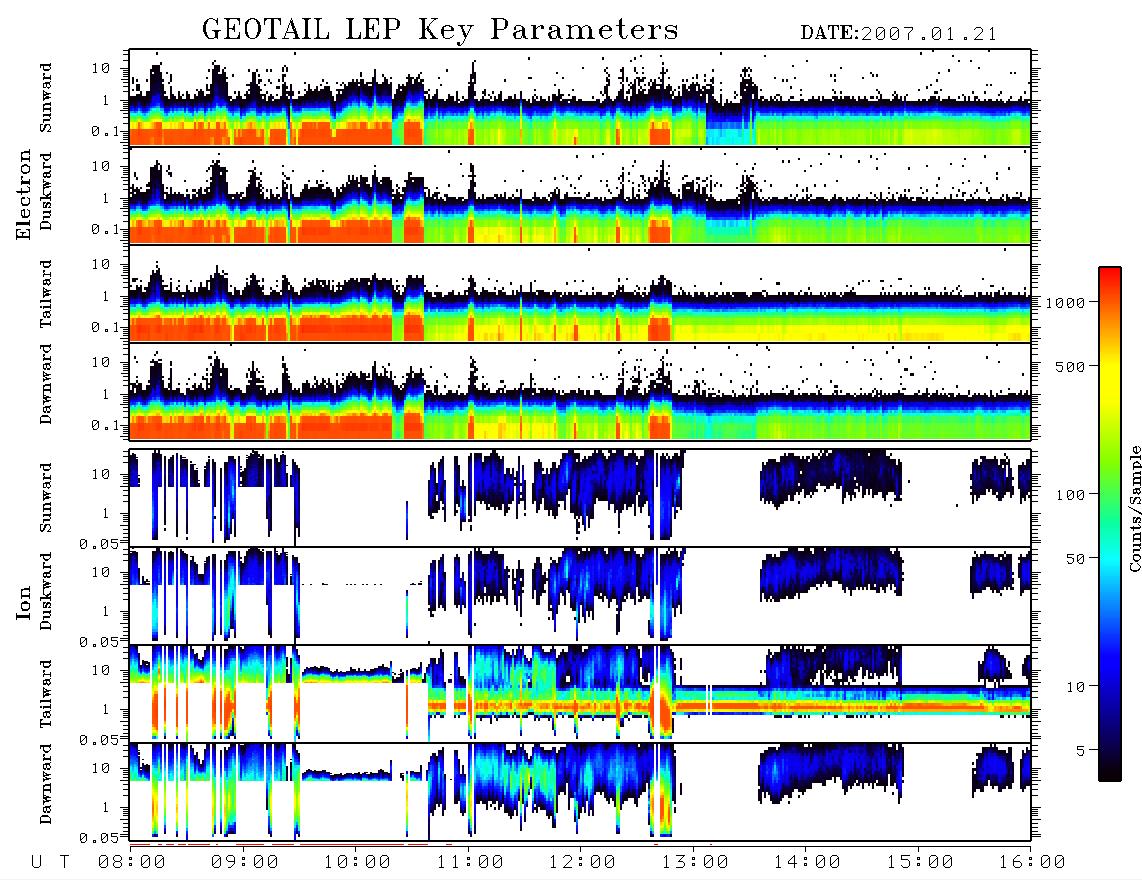Select the Ion Dawnward spectrogram panel
The height and width of the screenshot is (880, 1142).
click(580, 792)
